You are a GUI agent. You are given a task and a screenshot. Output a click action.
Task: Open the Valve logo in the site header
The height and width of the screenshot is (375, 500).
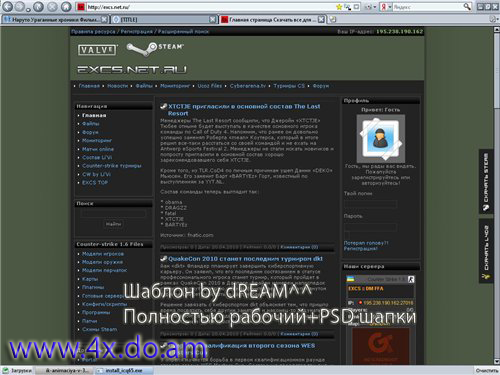point(98,50)
